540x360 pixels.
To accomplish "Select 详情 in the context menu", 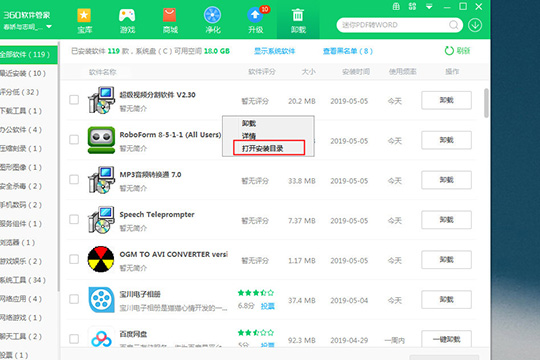I will (x=249, y=136).
